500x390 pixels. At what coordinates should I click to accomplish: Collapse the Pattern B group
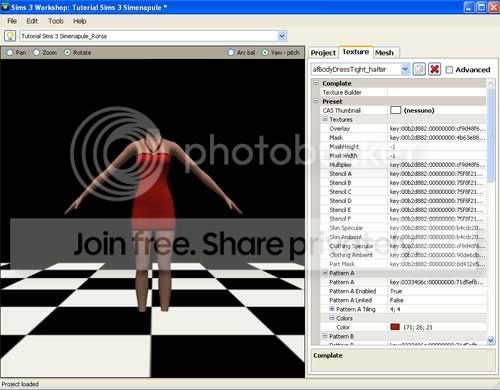coord(325,336)
